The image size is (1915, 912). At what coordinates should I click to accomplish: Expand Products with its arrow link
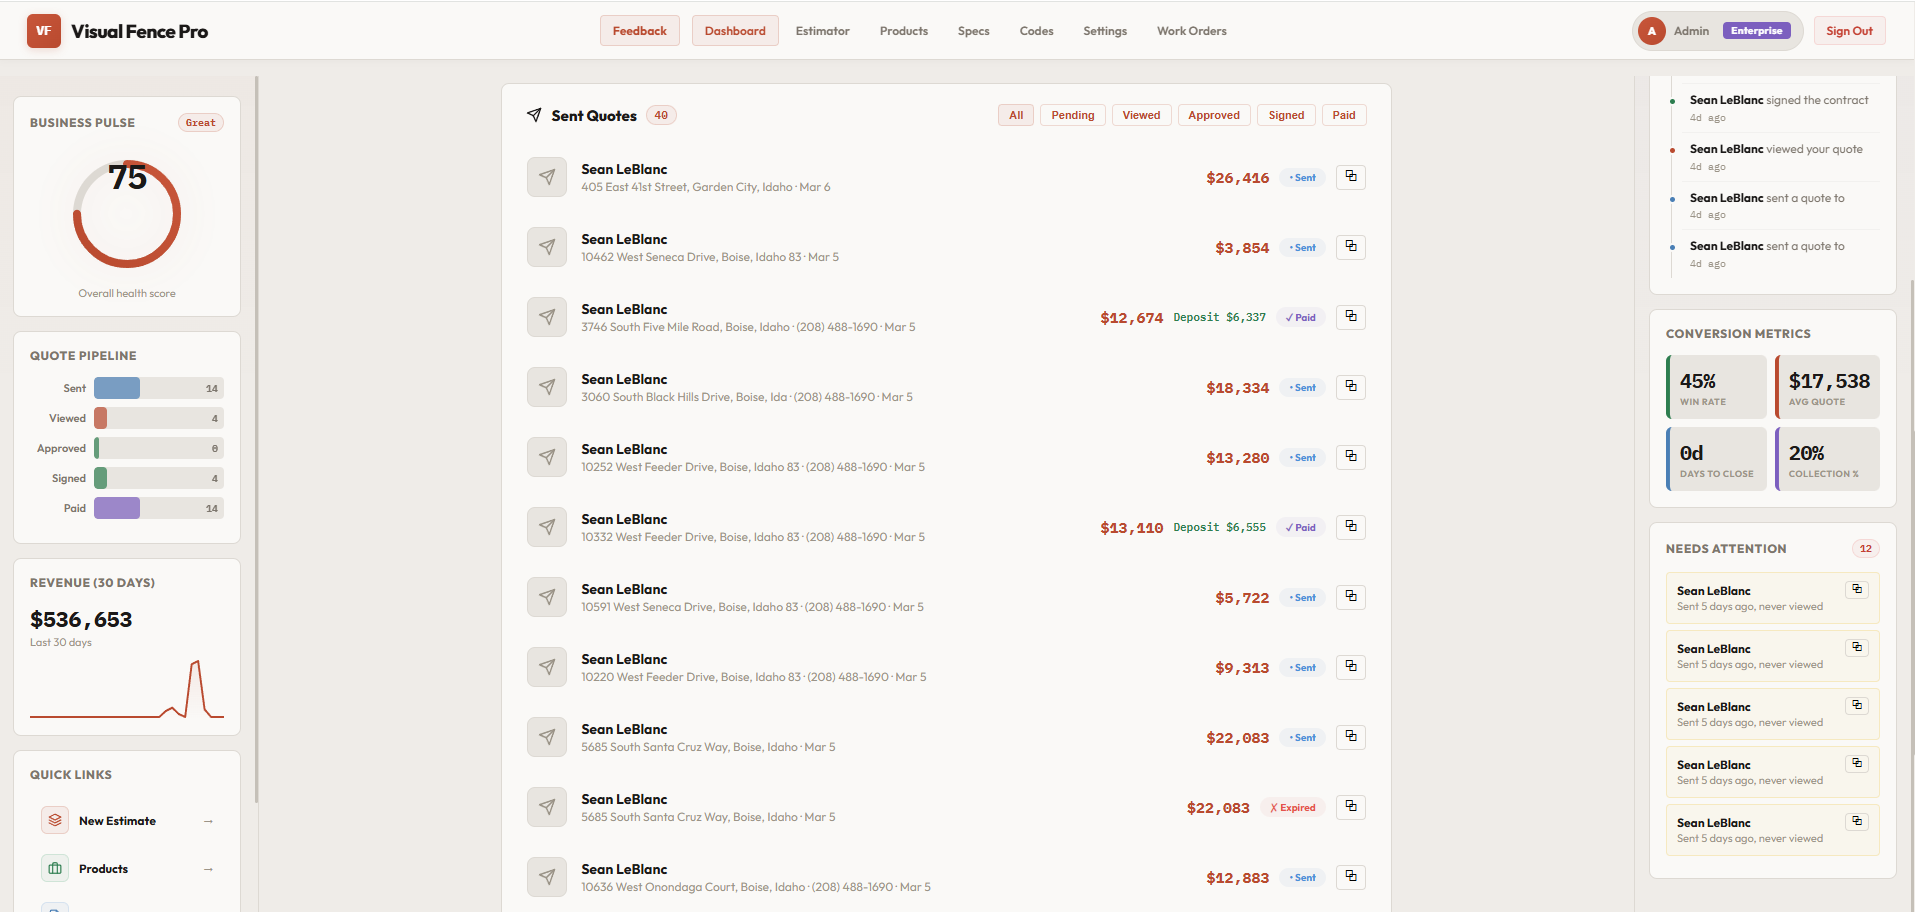(x=208, y=868)
